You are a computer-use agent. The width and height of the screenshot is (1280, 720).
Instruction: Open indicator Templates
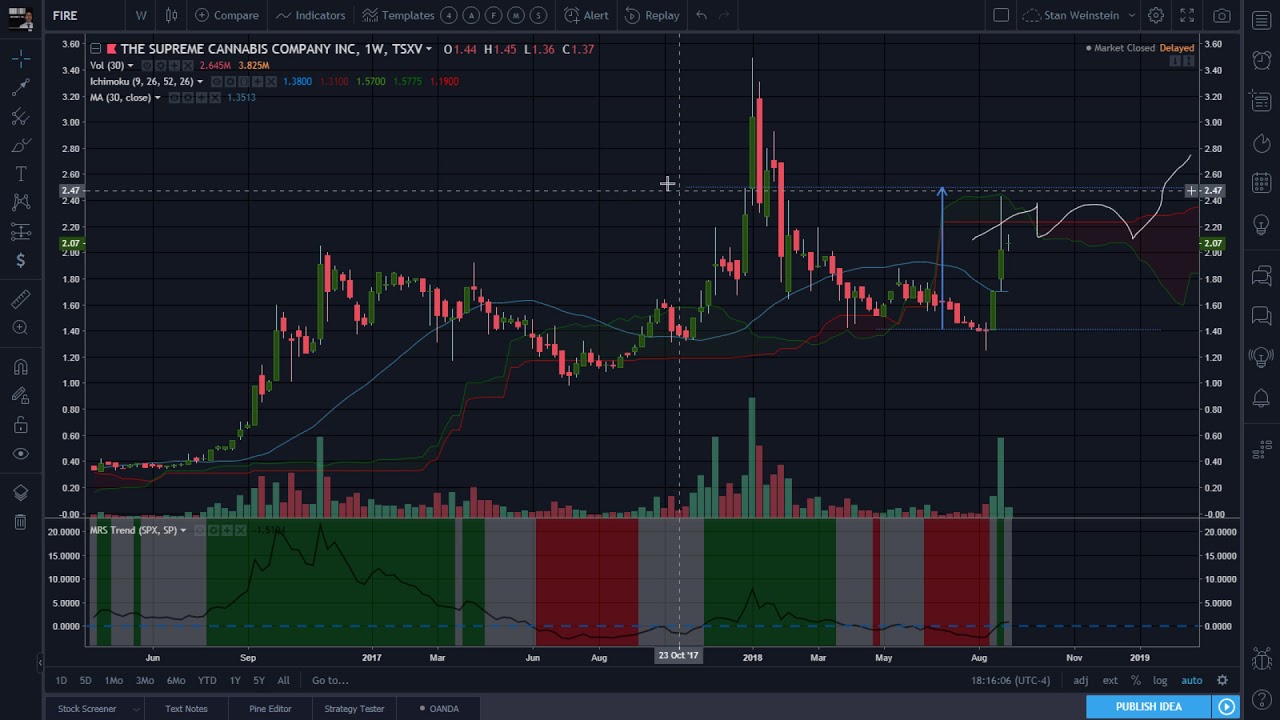tap(399, 15)
